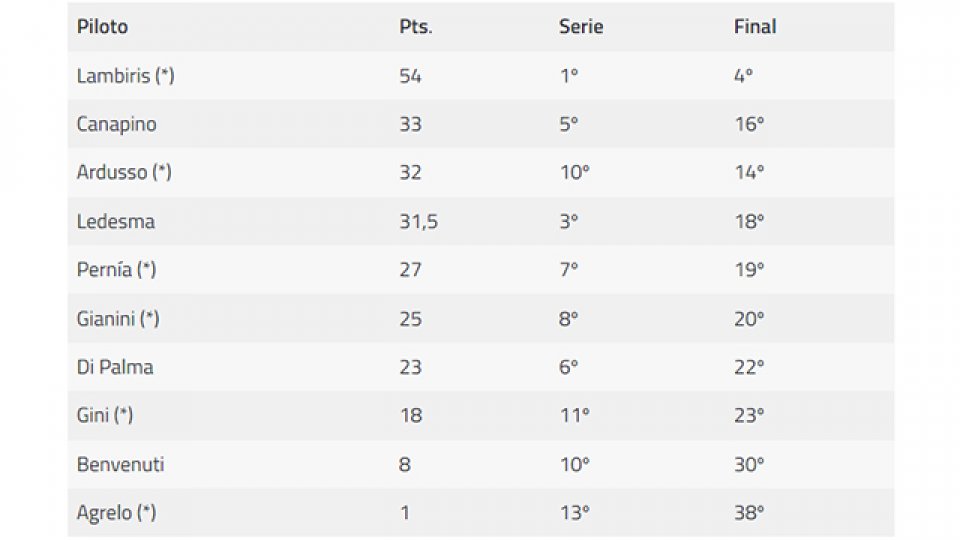Select the Canapino row name
Image resolution: width=960 pixels, height=540 pixels.
(x=116, y=124)
